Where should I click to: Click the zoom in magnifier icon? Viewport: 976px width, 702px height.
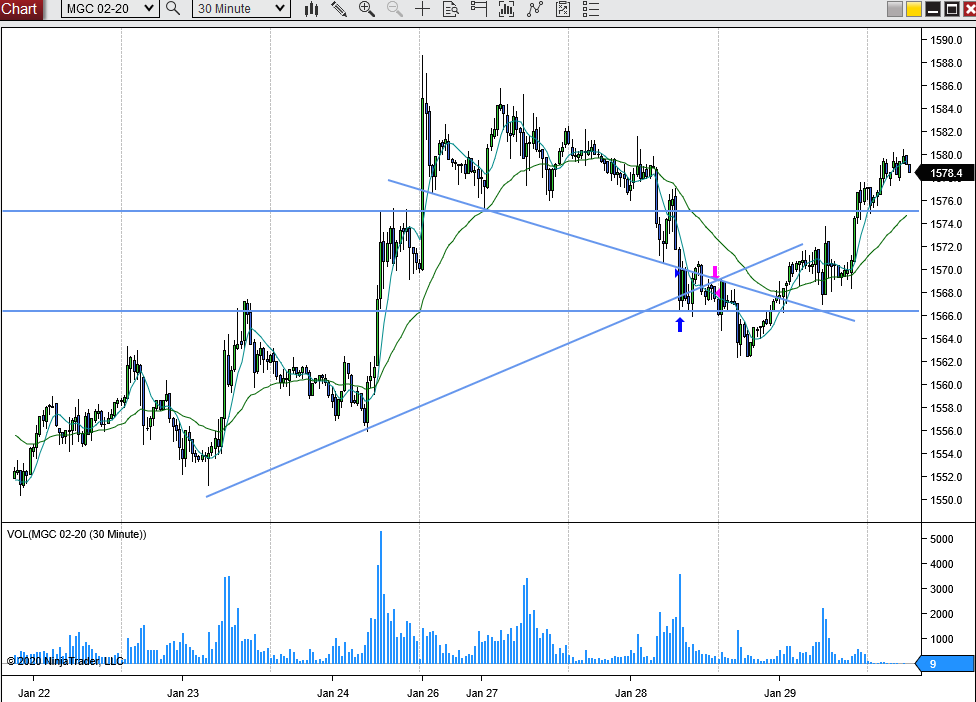pos(367,9)
